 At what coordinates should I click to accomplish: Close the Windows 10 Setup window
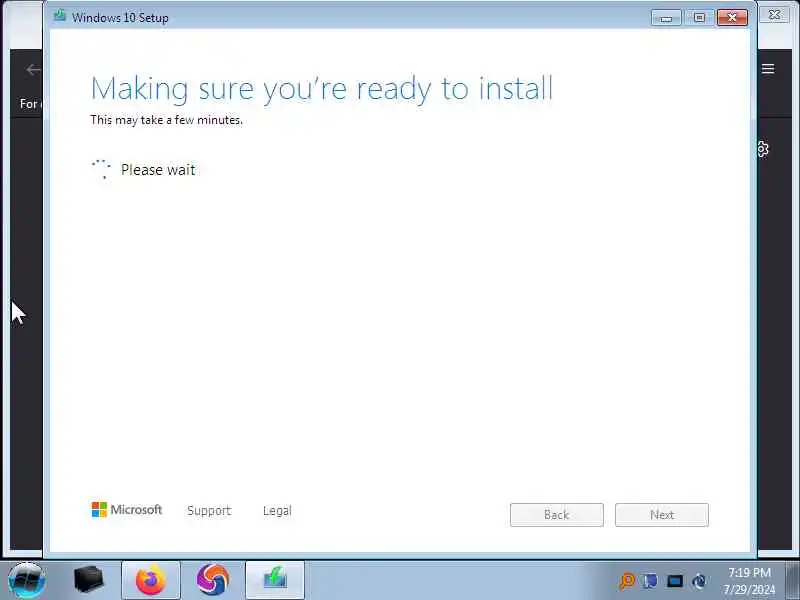732,18
